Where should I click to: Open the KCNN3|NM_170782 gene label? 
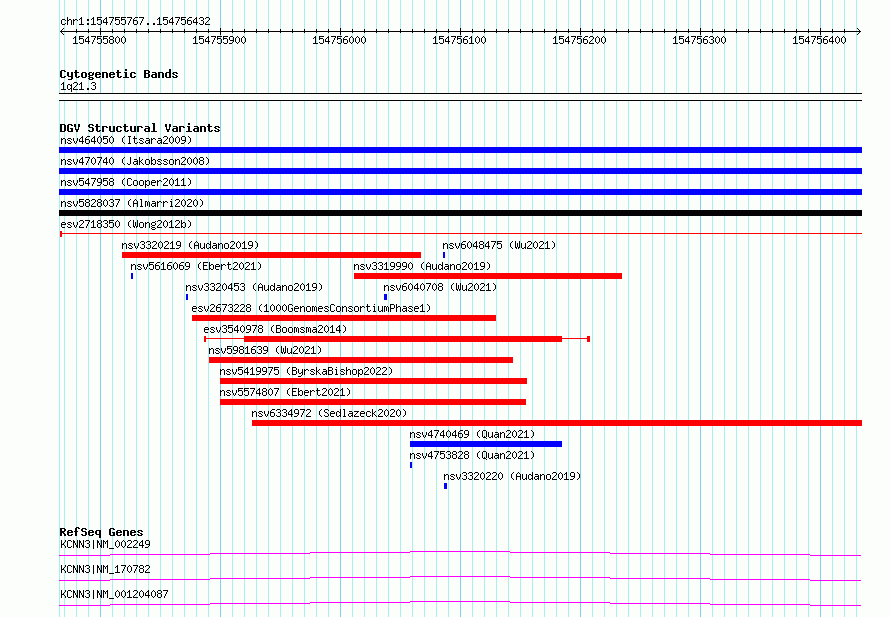click(105, 569)
